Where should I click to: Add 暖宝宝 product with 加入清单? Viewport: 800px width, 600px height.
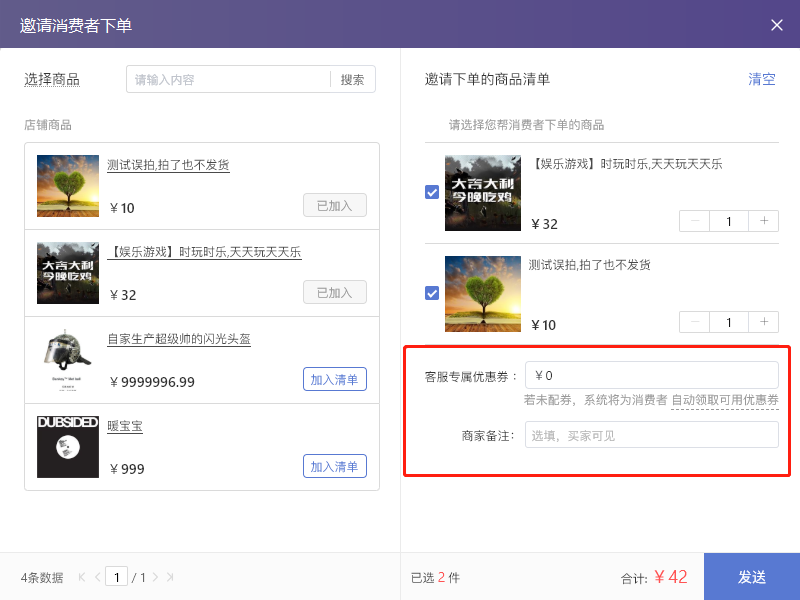pos(335,466)
